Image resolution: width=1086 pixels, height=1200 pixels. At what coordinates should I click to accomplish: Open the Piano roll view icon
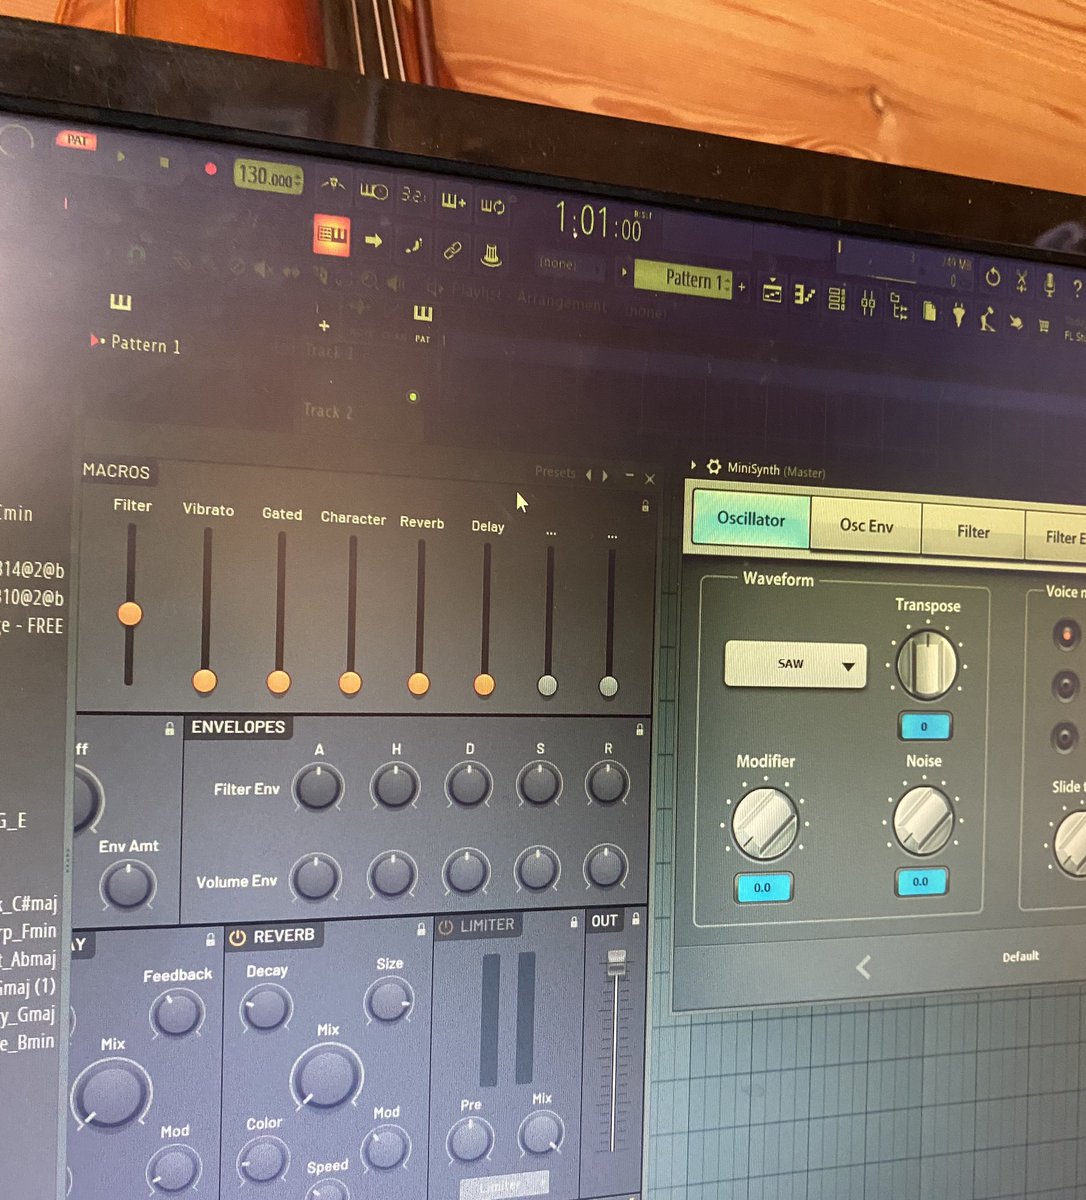tap(804, 295)
